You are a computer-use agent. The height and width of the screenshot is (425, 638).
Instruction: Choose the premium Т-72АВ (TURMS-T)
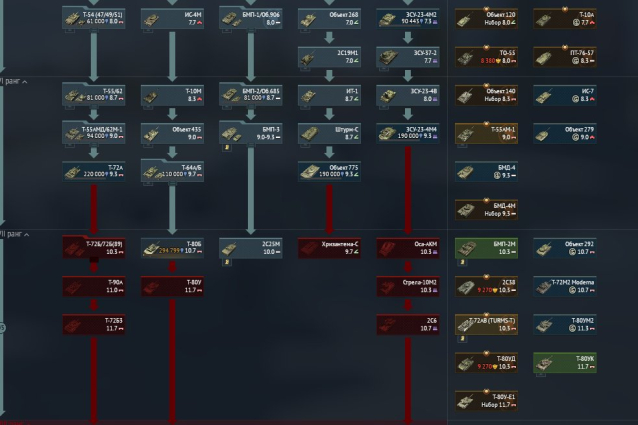(x=487, y=325)
